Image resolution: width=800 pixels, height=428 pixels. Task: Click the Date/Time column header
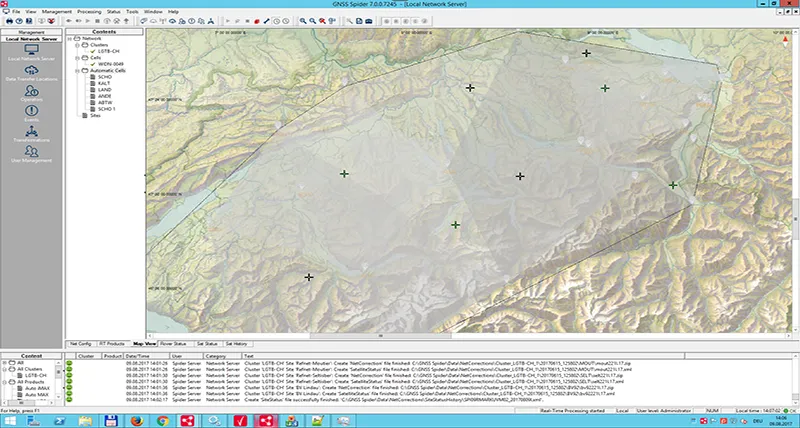(138, 355)
